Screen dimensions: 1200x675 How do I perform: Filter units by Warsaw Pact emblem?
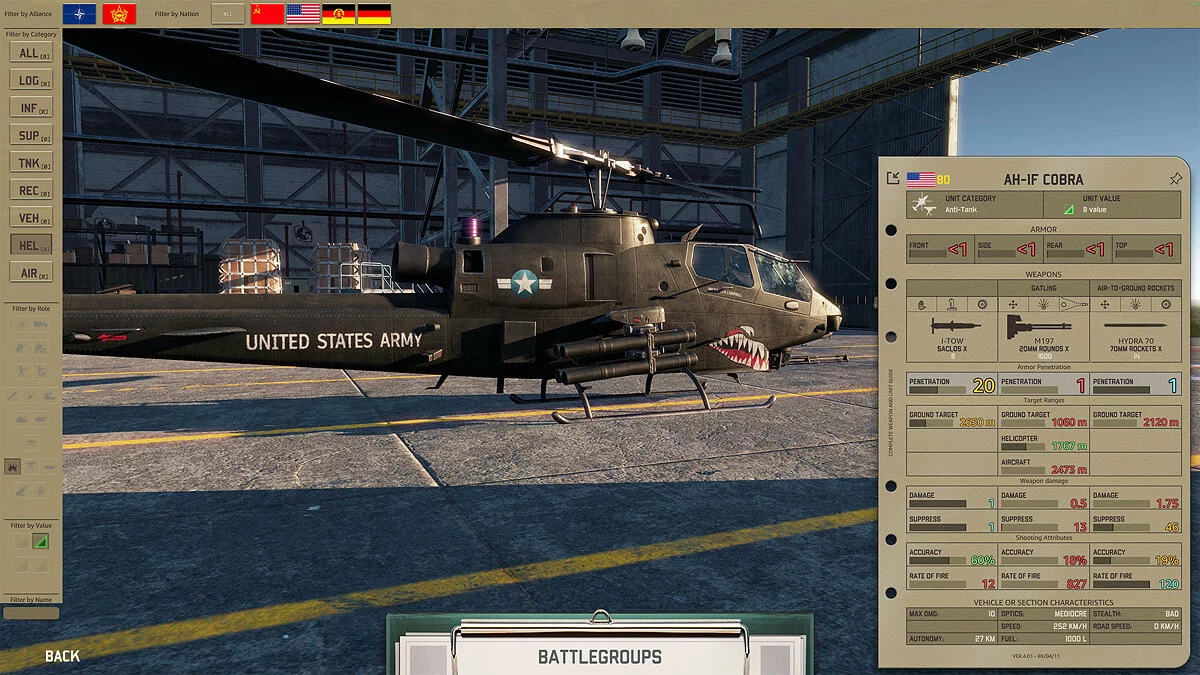(119, 14)
